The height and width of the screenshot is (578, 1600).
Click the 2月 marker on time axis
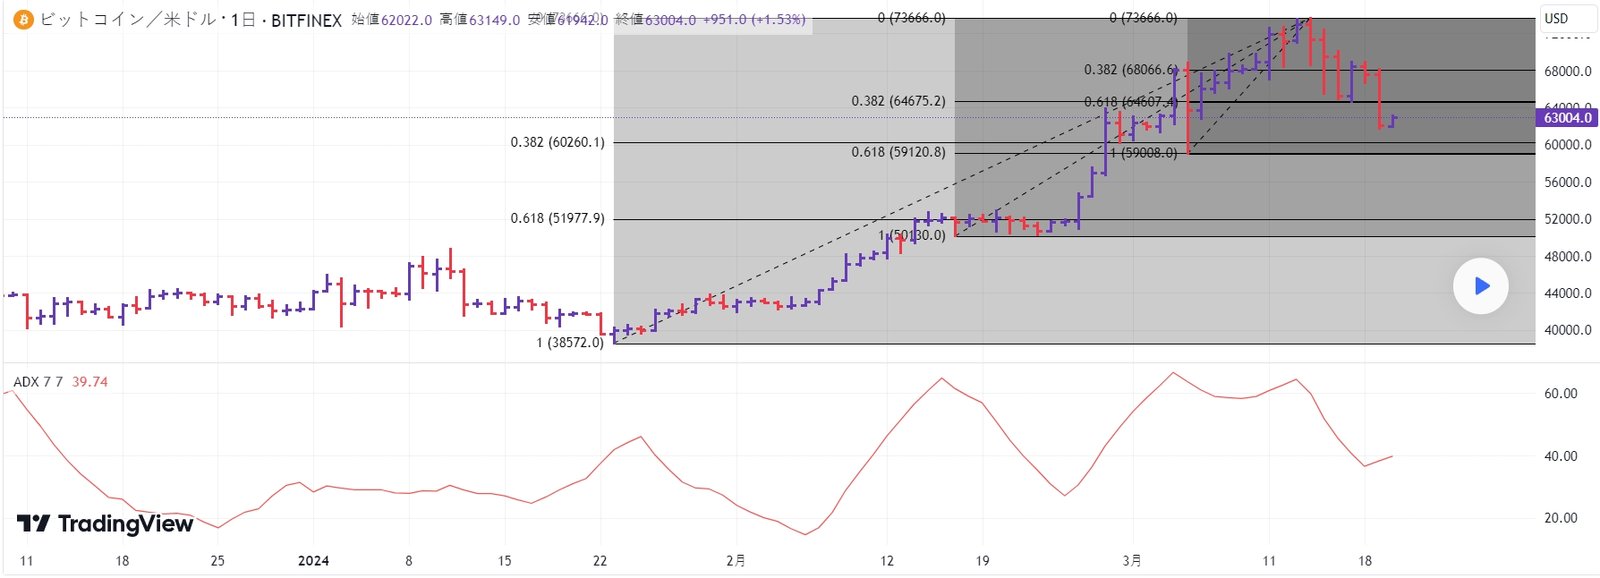(x=735, y=561)
